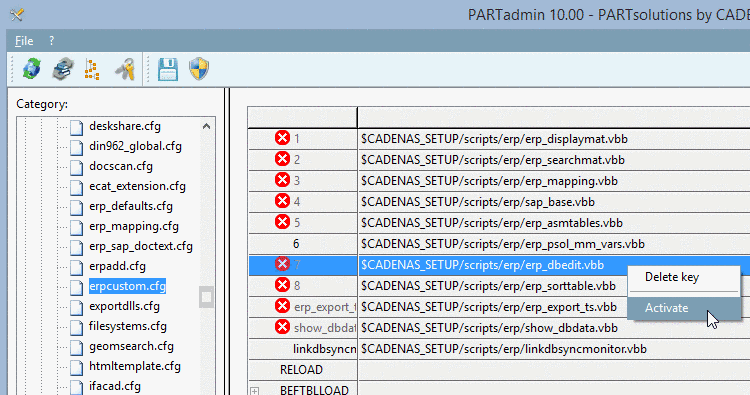Image resolution: width=750 pixels, height=395 pixels.
Task: Select erp_mapping.cfg in category tree
Action: click(x=134, y=226)
